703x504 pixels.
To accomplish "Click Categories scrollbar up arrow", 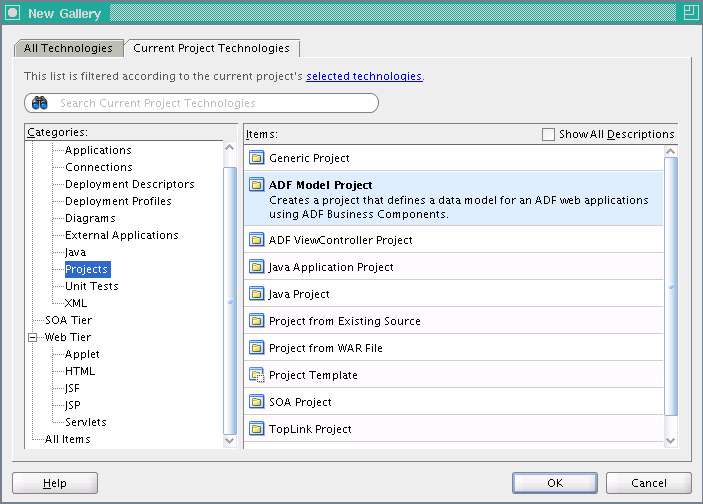I will pos(230,148).
